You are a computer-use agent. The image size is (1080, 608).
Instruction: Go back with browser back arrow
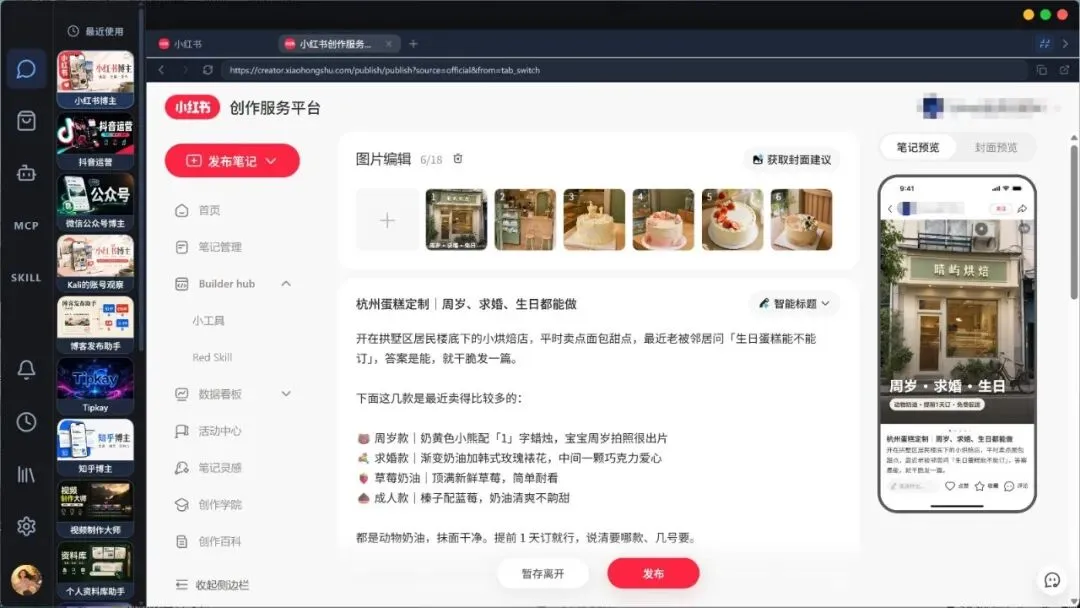click(x=161, y=70)
